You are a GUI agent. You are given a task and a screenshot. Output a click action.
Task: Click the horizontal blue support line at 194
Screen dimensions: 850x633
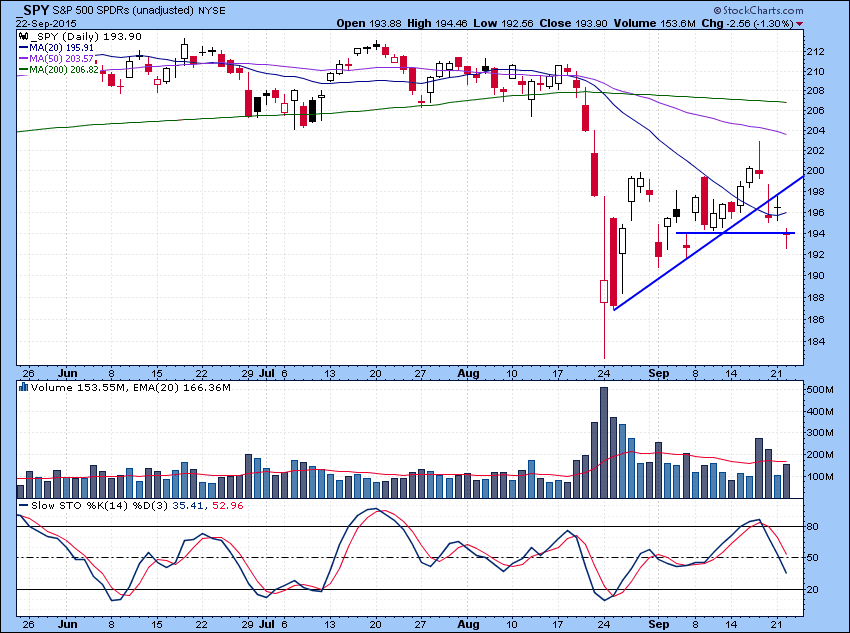pyautogui.click(x=735, y=233)
